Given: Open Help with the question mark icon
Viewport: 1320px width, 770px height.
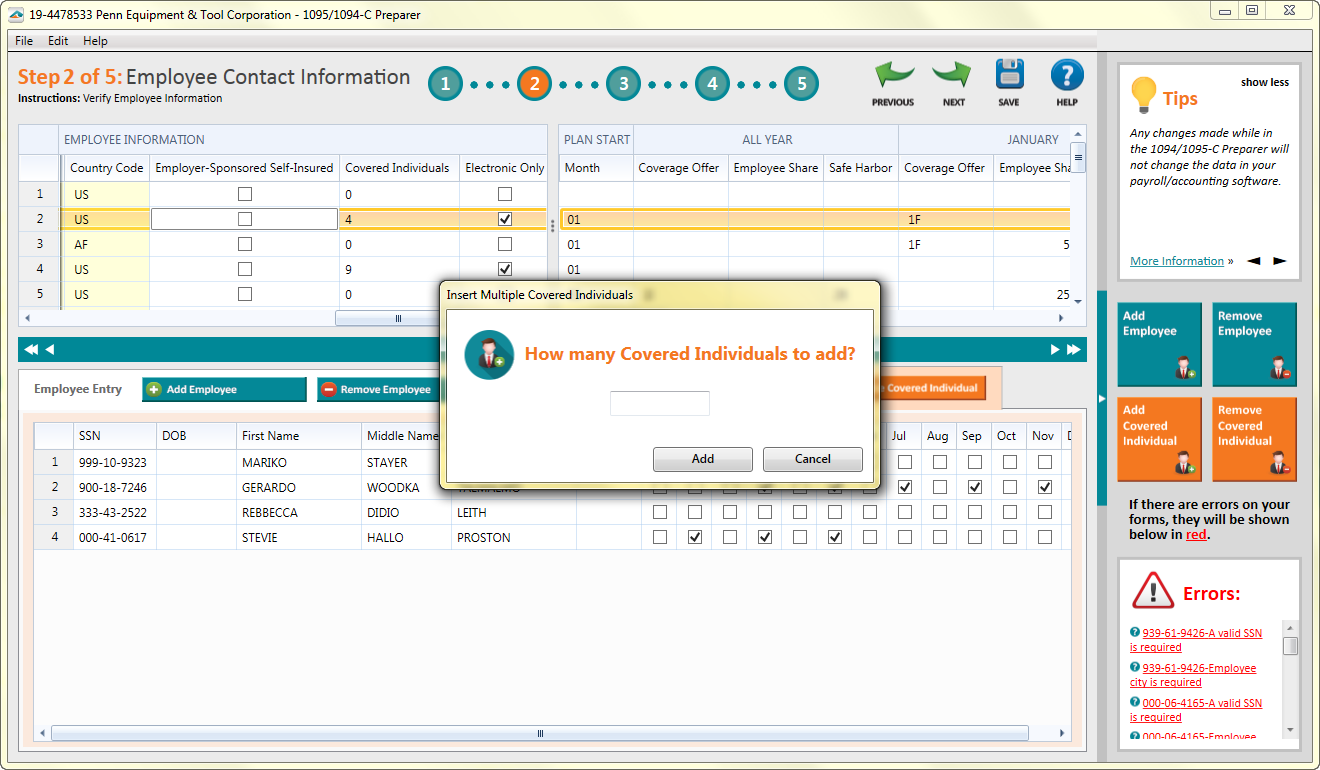Looking at the screenshot, I should click(1067, 77).
